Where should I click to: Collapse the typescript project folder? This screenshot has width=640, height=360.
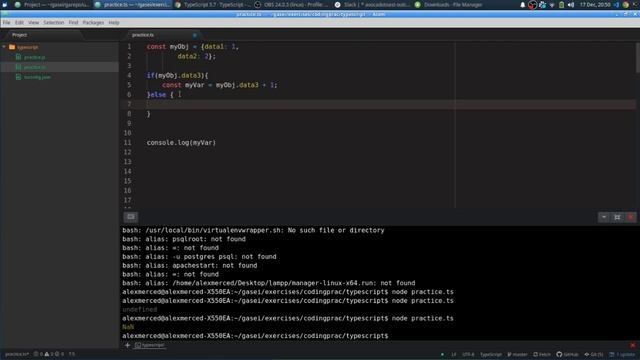click(4, 47)
